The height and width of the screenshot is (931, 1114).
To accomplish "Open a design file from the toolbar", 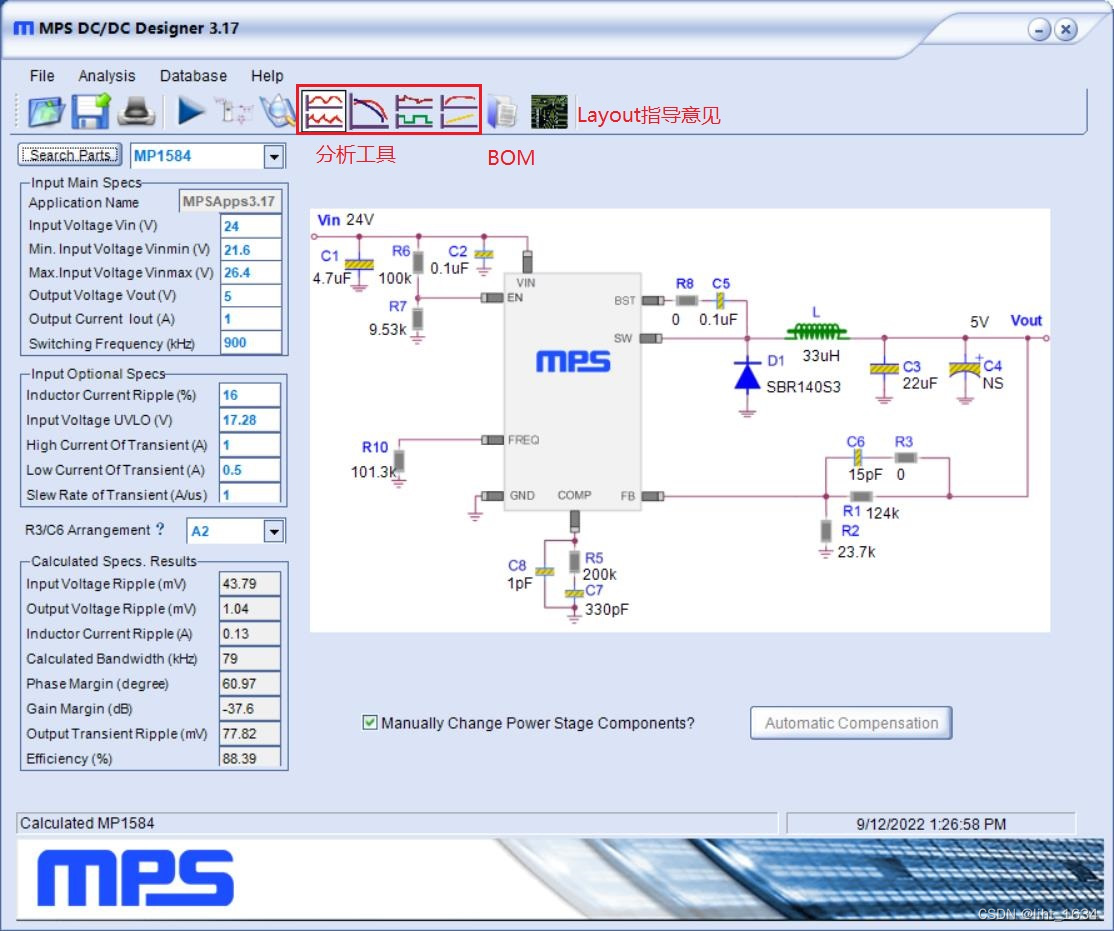I will pyautogui.click(x=45, y=112).
